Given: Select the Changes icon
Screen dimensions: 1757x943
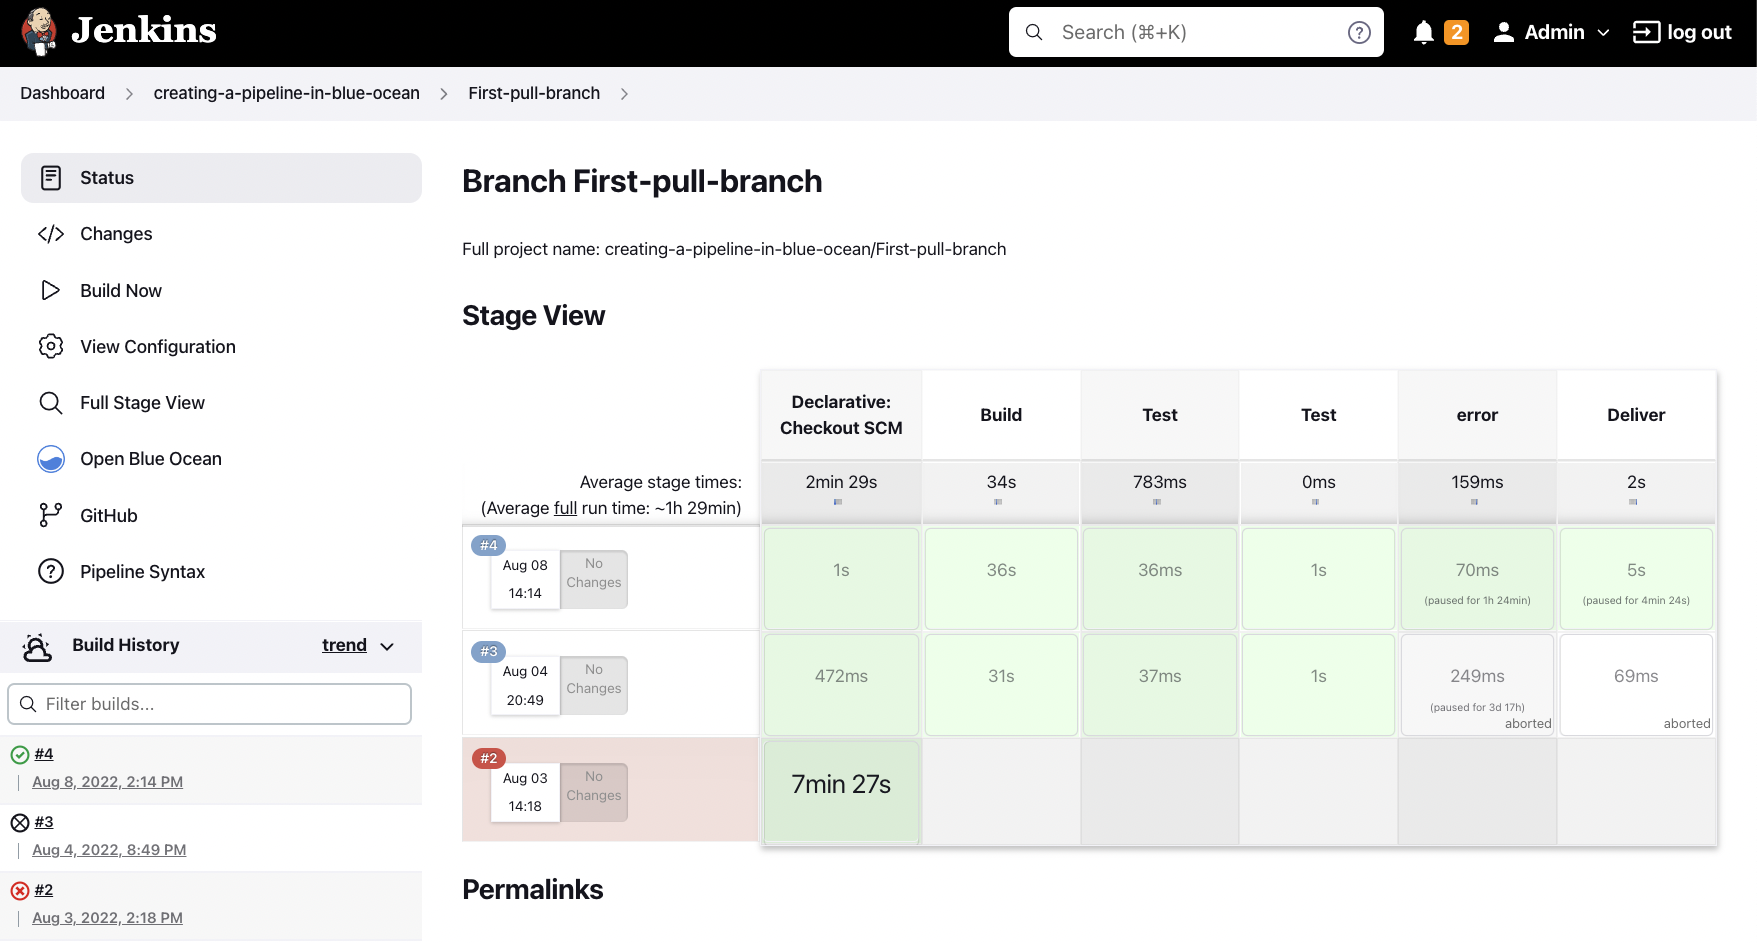Looking at the screenshot, I should coord(51,233).
